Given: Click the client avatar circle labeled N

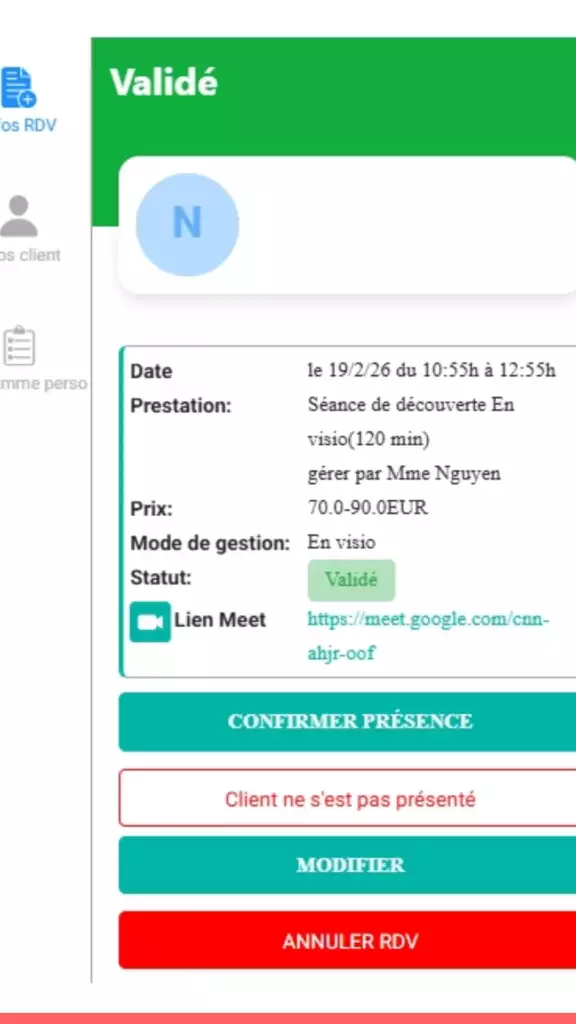Looking at the screenshot, I should pos(187,224).
